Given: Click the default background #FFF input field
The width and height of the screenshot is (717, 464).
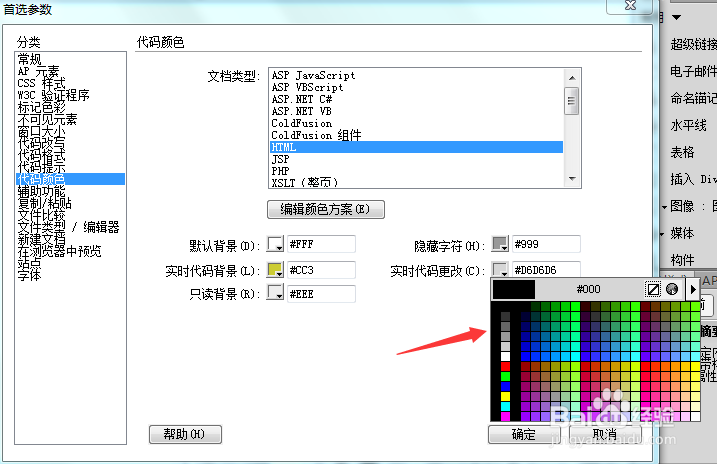Looking at the screenshot, I should click(321, 244).
